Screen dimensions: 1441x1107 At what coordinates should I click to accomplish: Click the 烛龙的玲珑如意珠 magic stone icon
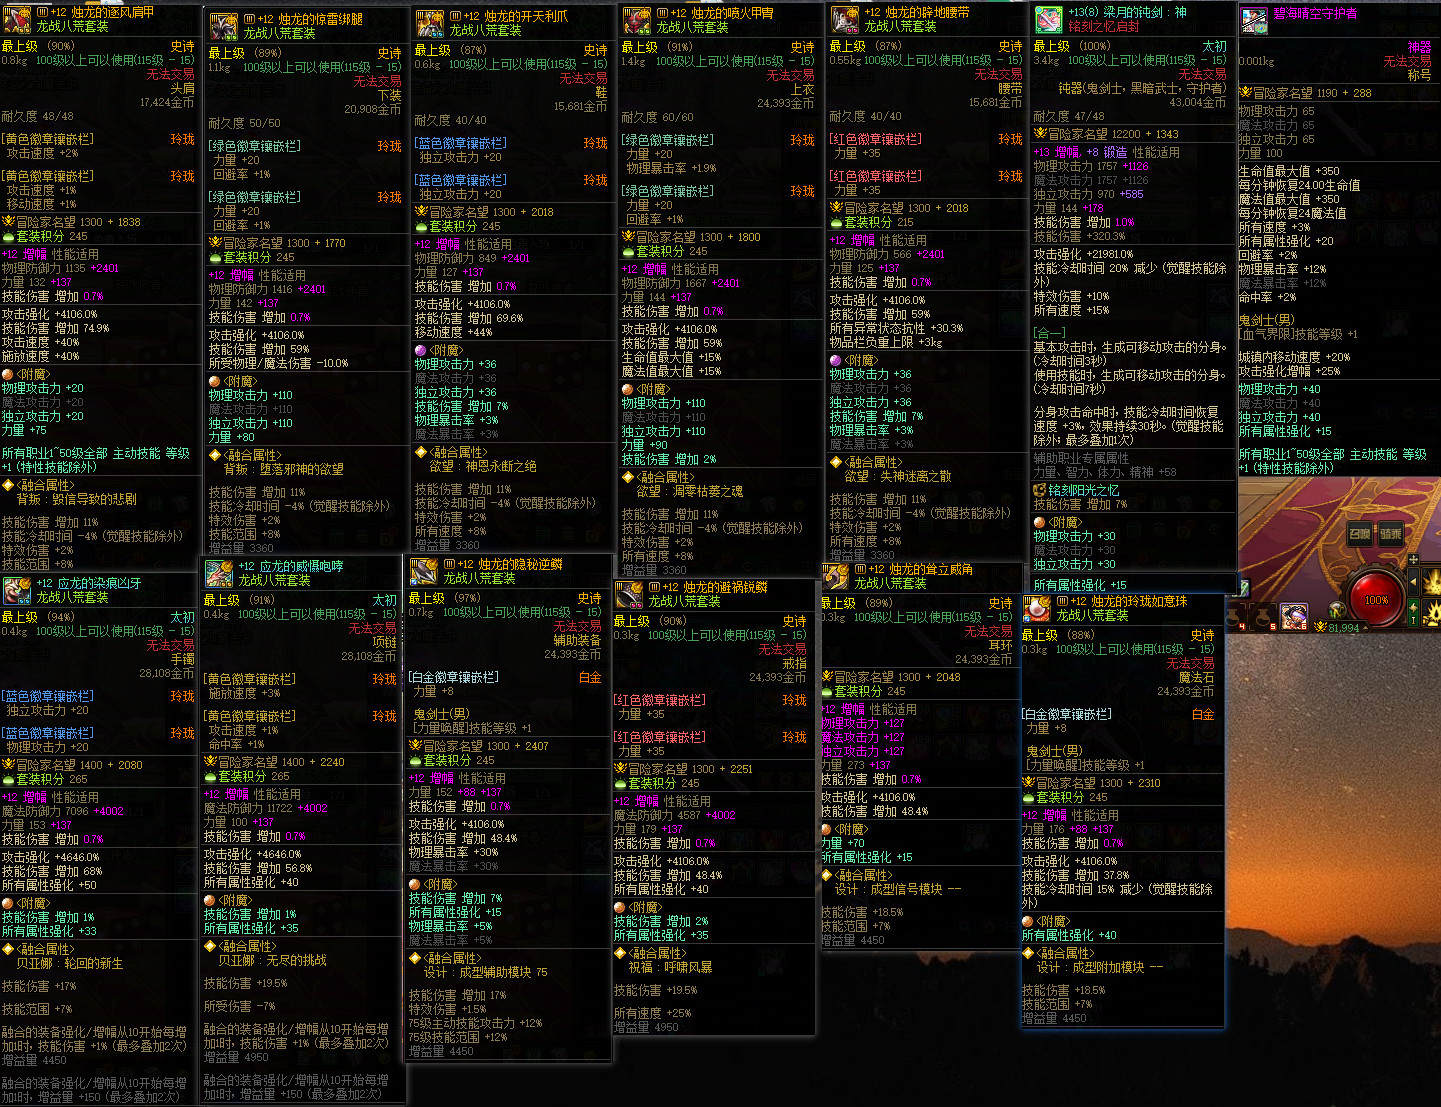point(1037,609)
